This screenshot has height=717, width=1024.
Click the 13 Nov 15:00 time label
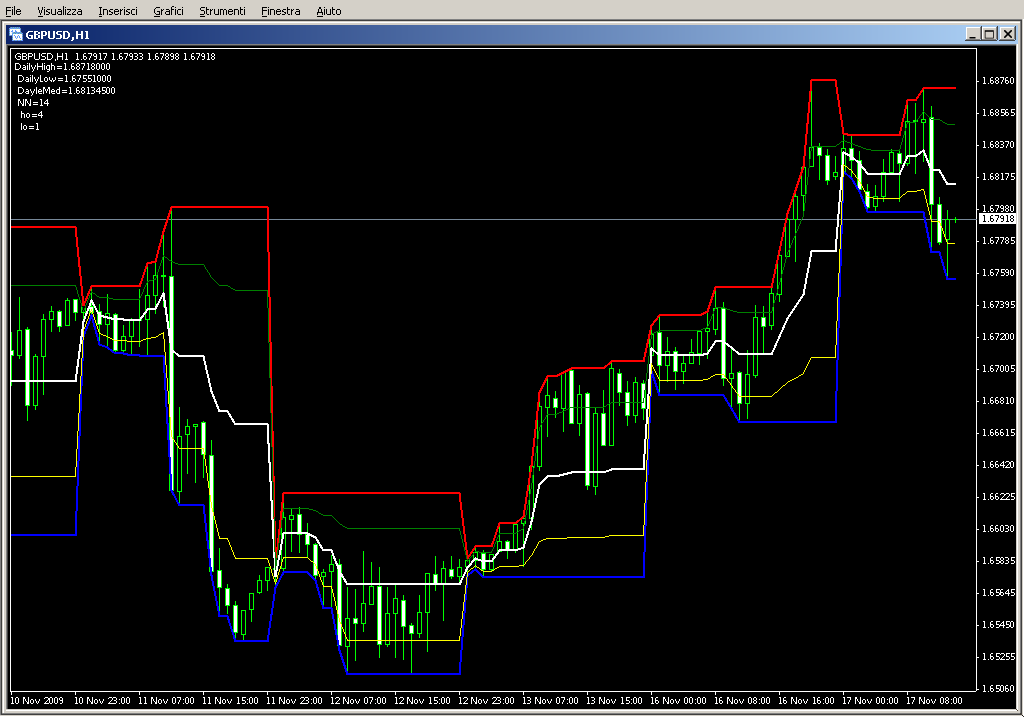click(x=615, y=701)
